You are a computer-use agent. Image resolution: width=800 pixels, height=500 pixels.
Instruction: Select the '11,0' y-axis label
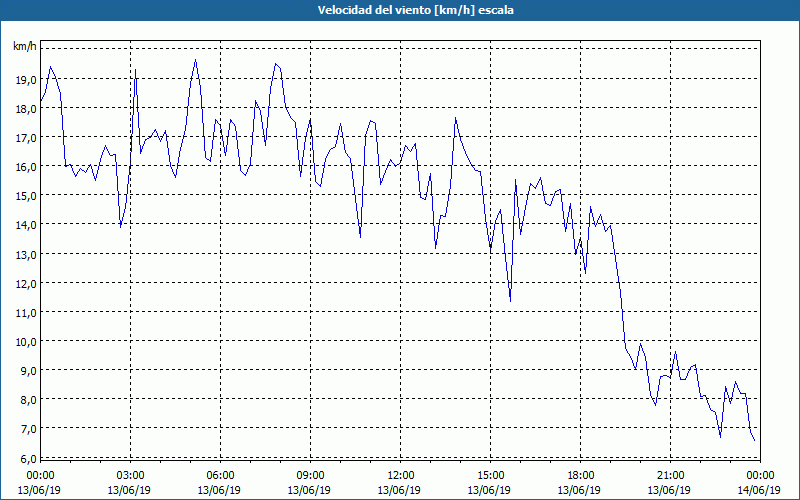(26, 313)
